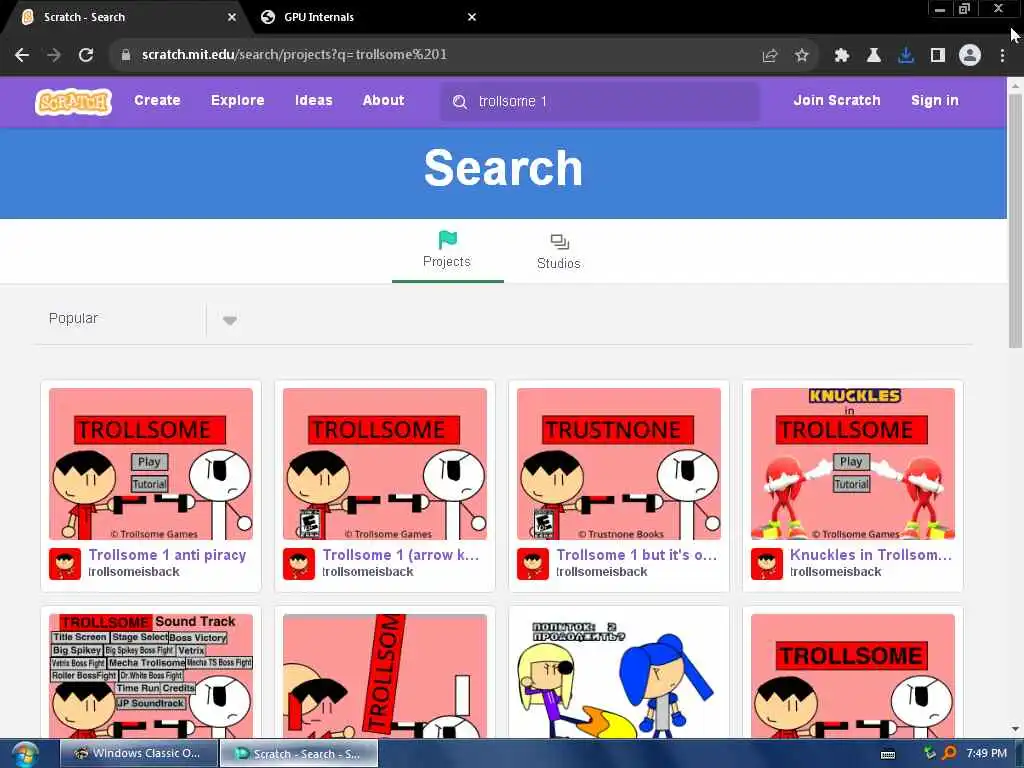This screenshot has width=1024, height=768.
Task: Open the Trollsome Sound Track thumbnail
Action: [x=151, y=676]
